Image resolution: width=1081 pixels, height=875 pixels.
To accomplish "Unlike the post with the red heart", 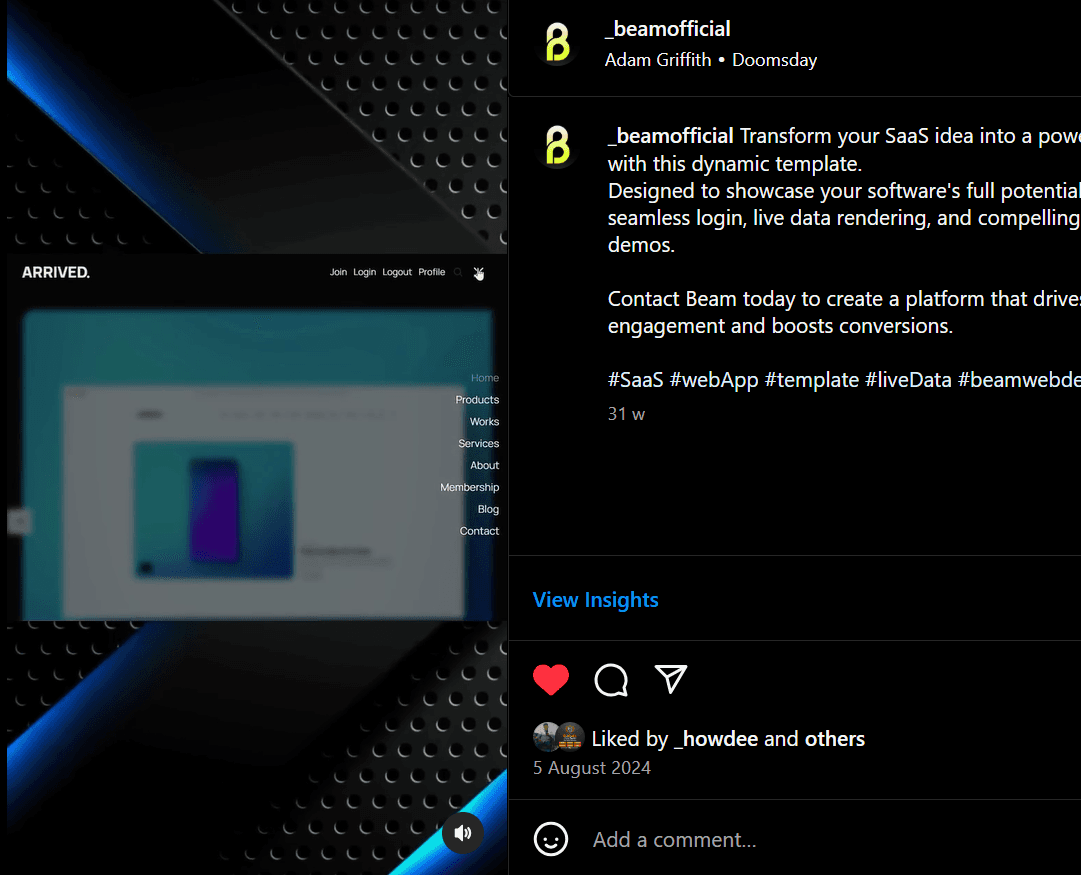I will coord(551,680).
